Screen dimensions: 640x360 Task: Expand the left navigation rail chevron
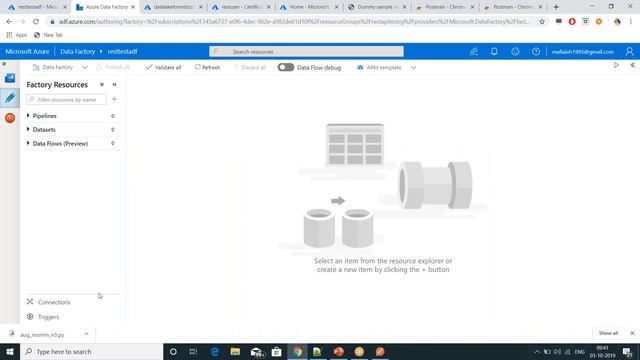click(4, 64)
